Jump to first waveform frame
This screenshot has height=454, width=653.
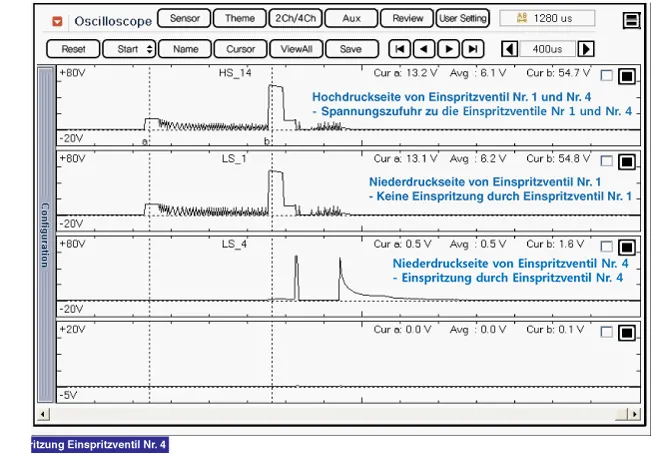[400, 48]
